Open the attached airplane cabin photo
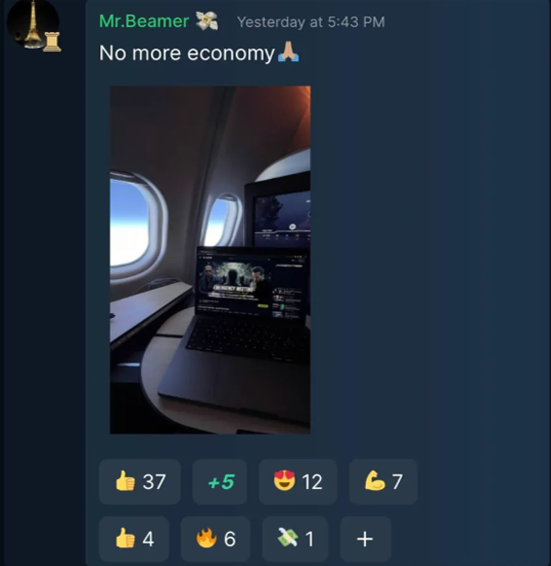Screen dimensions: 551x566 [x=210, y=260]
